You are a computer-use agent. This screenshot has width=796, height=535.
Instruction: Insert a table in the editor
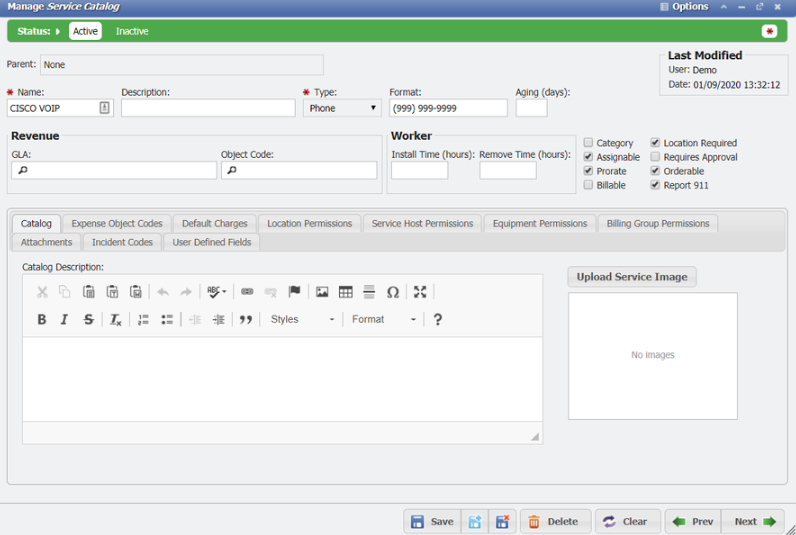[x=346, y=292]
